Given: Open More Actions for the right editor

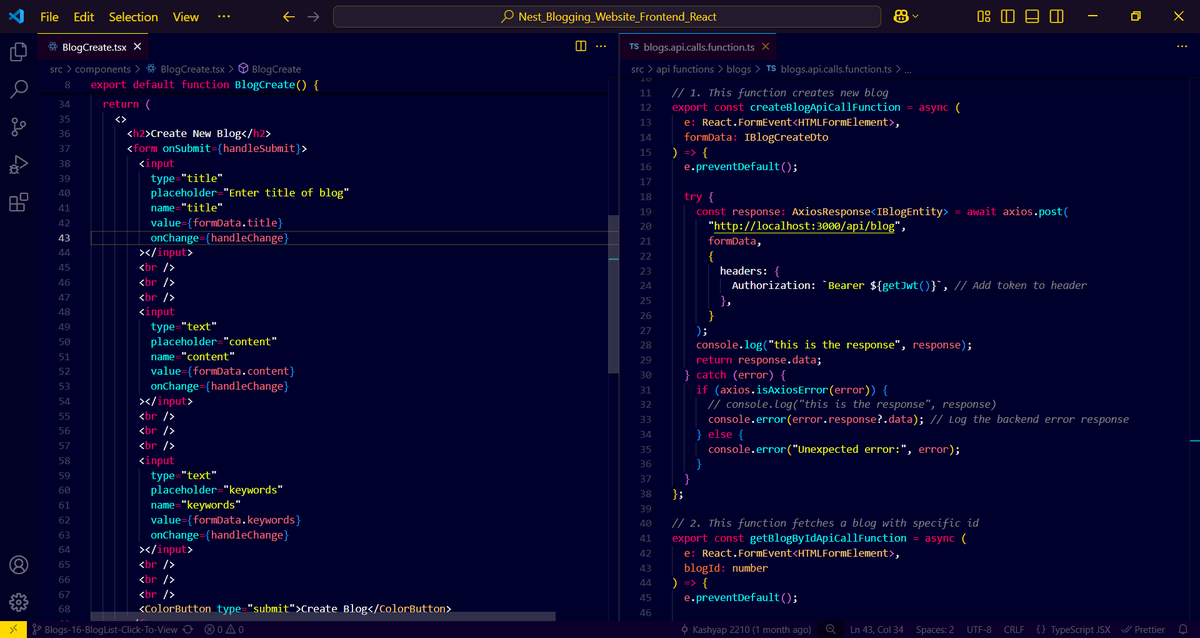Looking at the screenshot, I should coord(1183,46).
